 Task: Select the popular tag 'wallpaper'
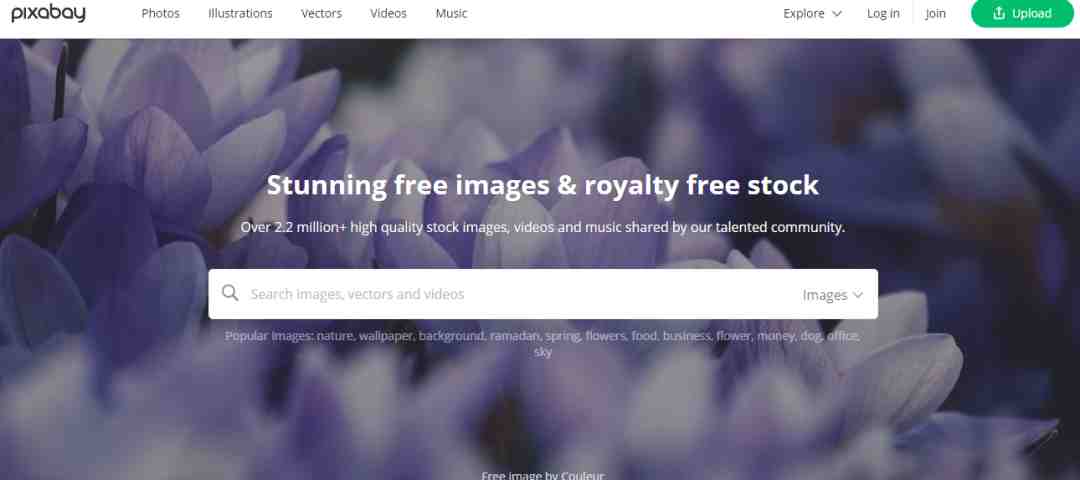(386, 336)
